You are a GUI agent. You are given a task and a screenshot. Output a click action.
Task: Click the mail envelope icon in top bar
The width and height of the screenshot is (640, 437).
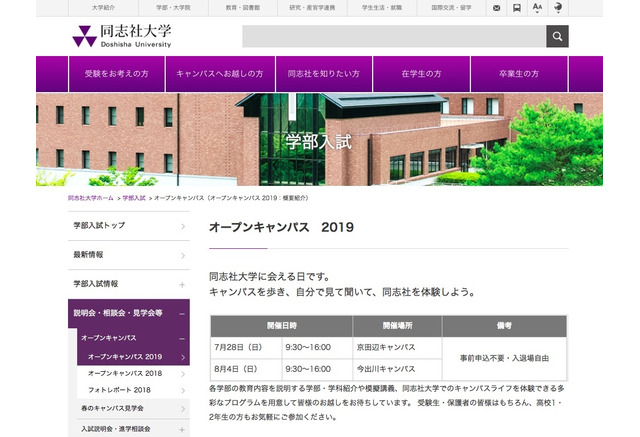point(496,8)
